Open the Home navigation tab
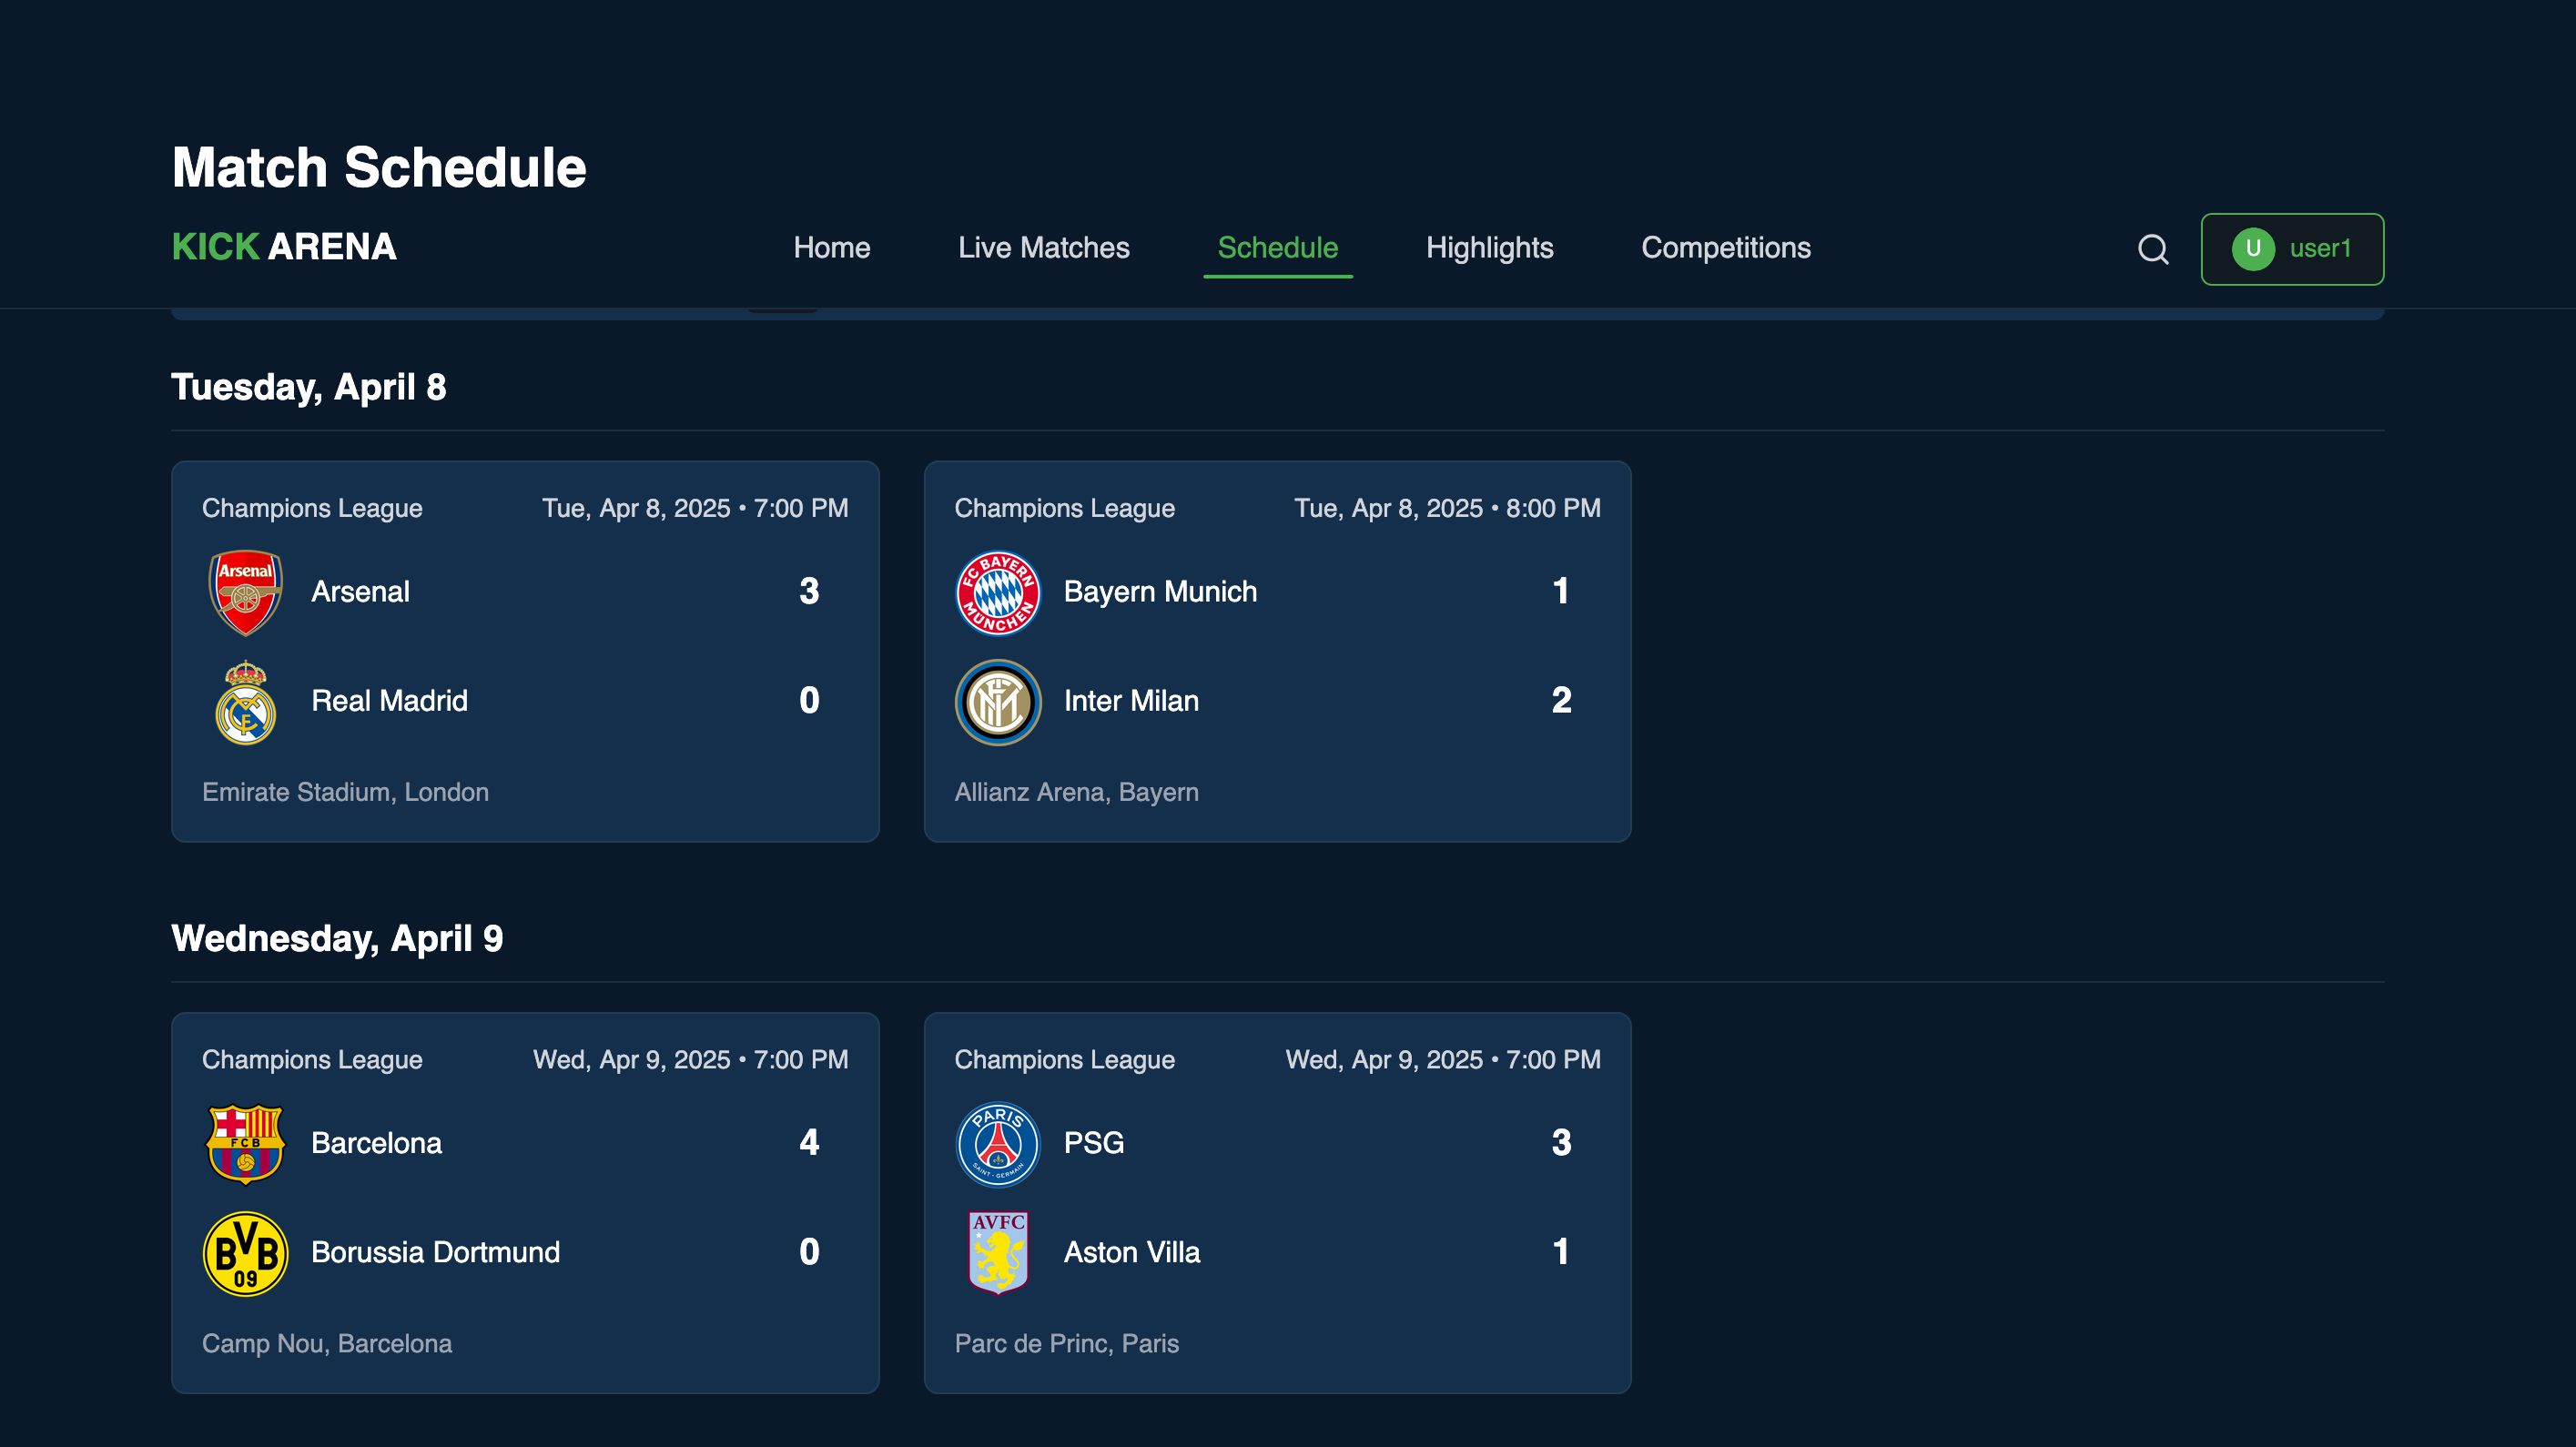Viewport: 2576px width, 1447px height. 831,248
